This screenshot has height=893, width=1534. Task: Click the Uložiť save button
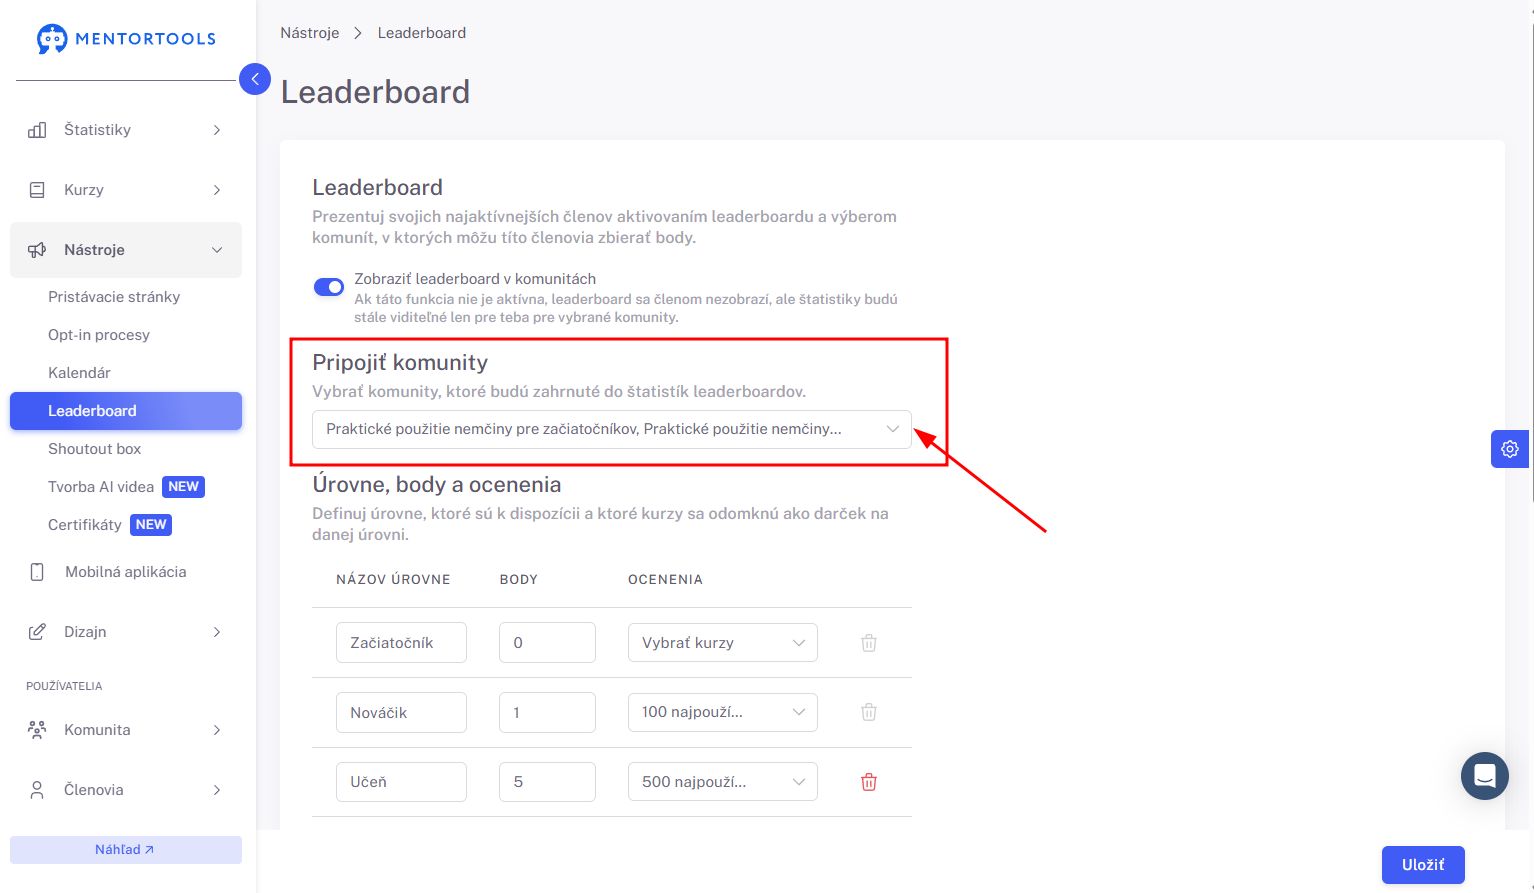(x=1423, y=865)
